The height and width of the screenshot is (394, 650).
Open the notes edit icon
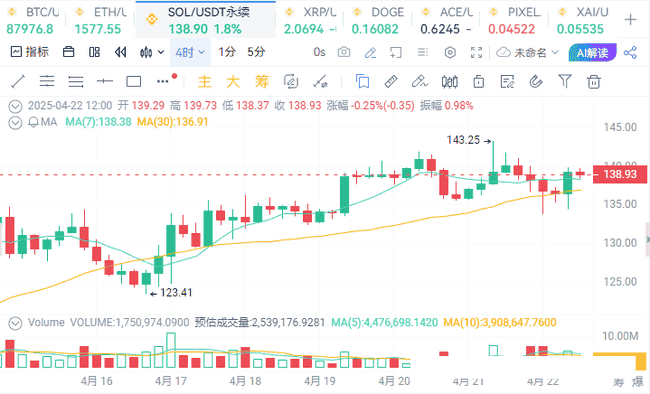point(507,82)
